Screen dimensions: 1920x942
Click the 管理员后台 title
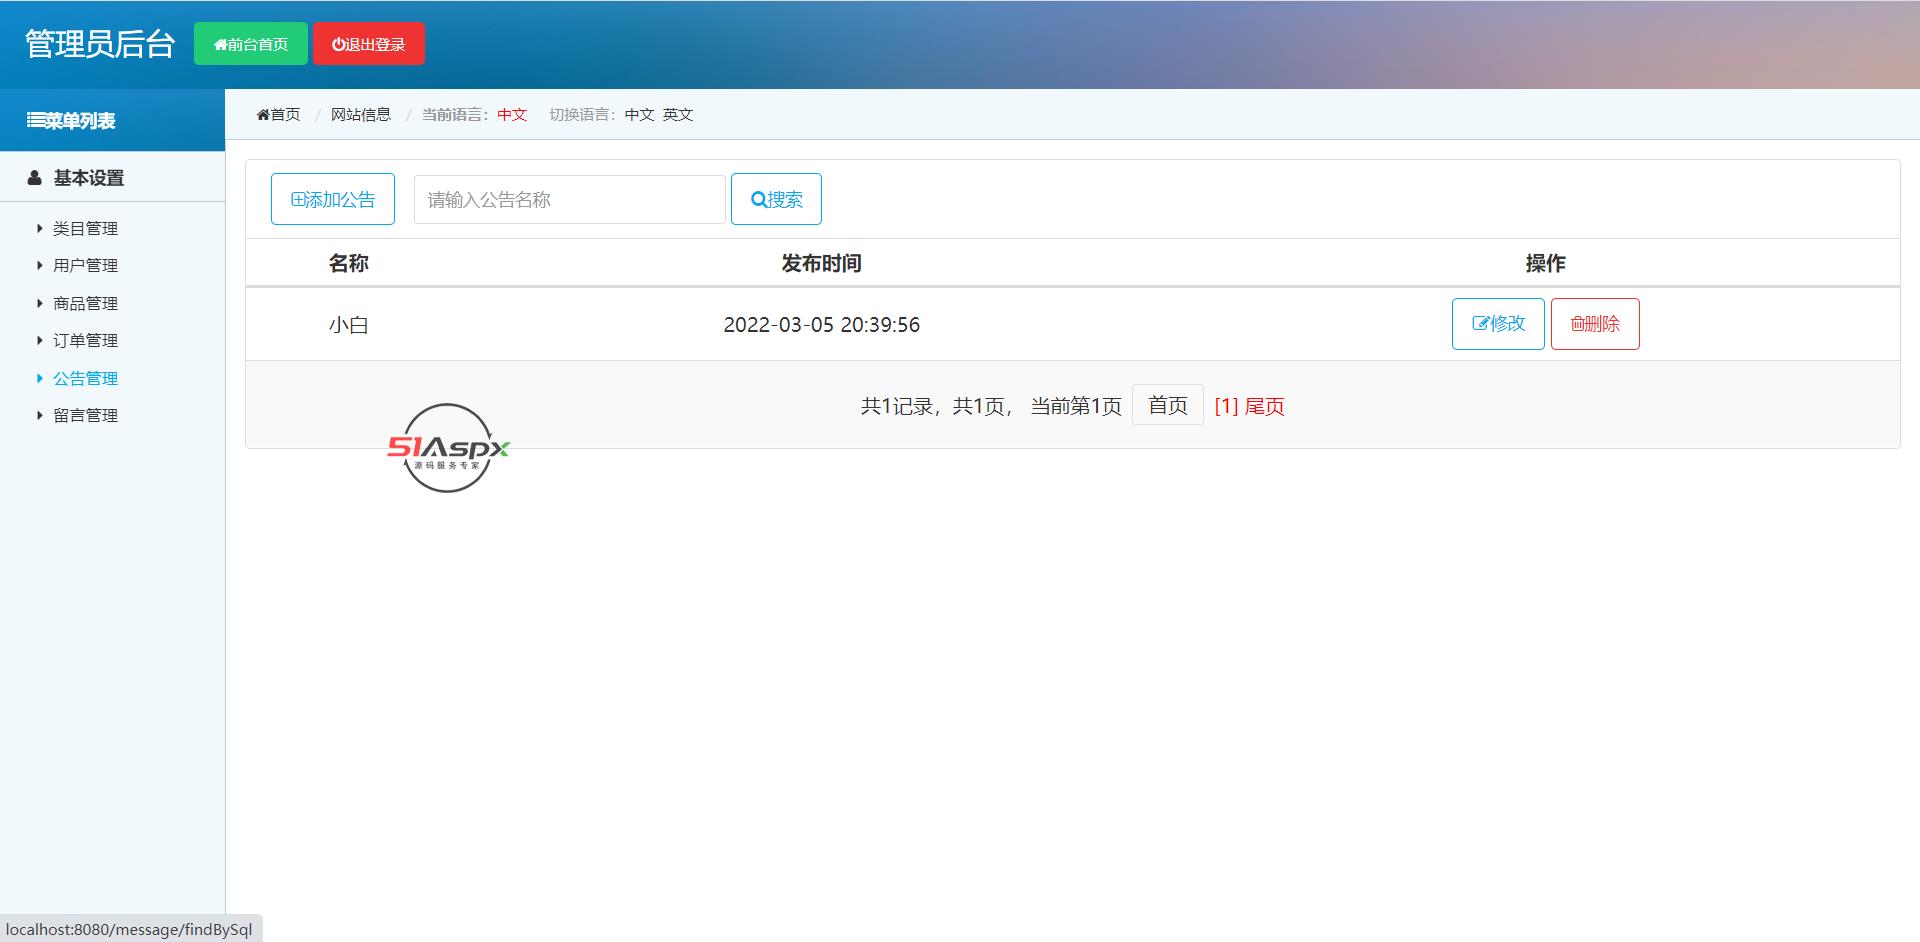(x=100, y=44)
